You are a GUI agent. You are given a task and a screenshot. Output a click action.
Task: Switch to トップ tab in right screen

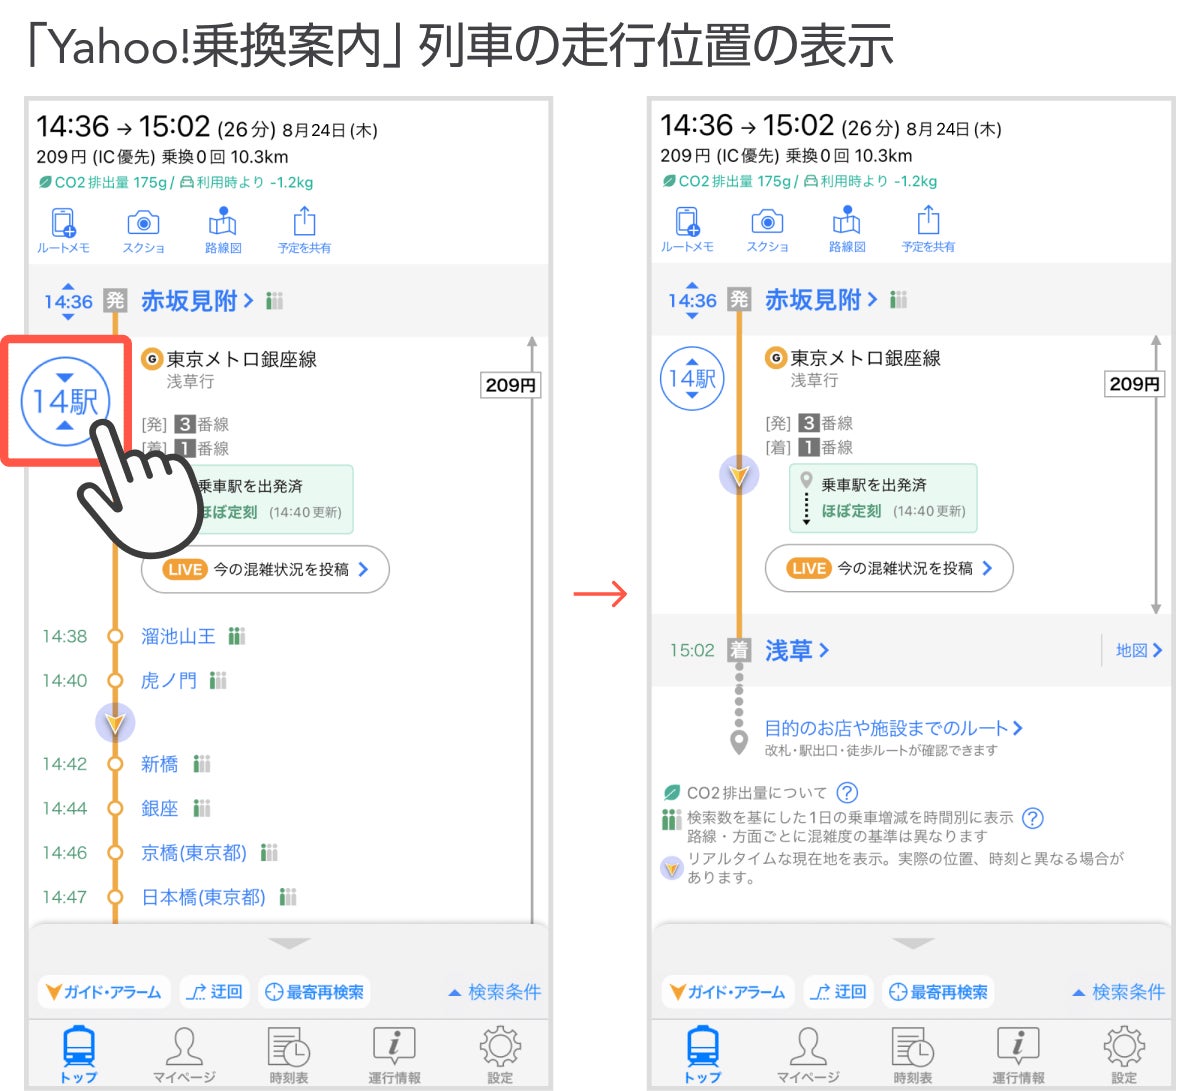coord(703,1054)
